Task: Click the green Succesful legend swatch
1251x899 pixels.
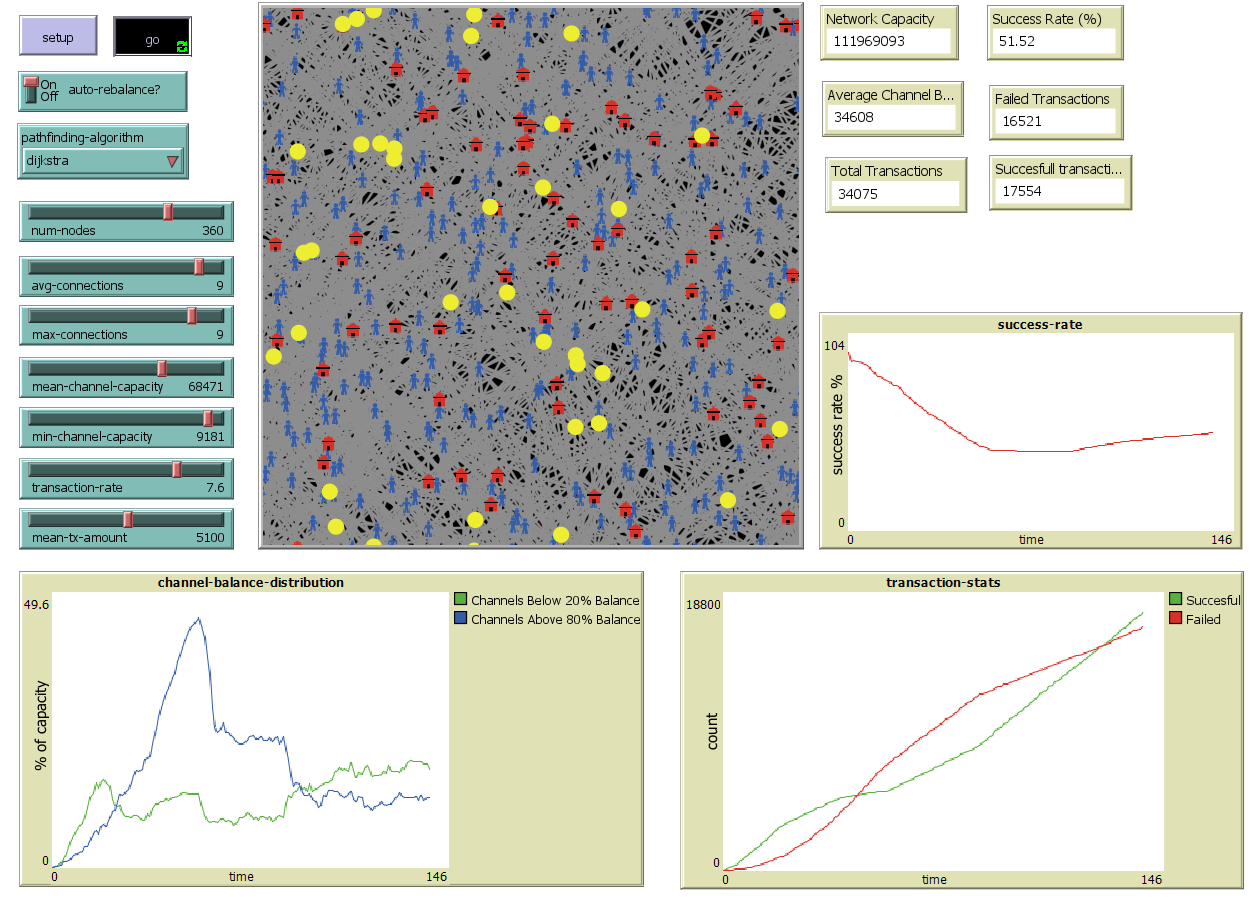Action: 1175,601
